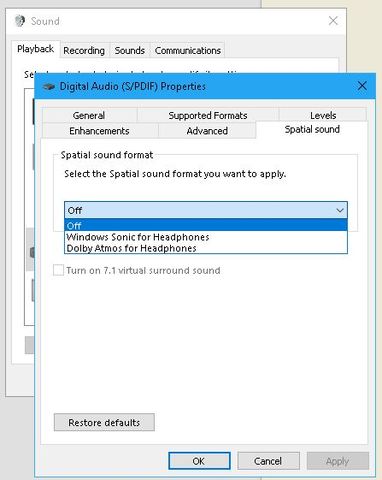
Task: Go to the Levels tab
Action: tap(323, 115)
